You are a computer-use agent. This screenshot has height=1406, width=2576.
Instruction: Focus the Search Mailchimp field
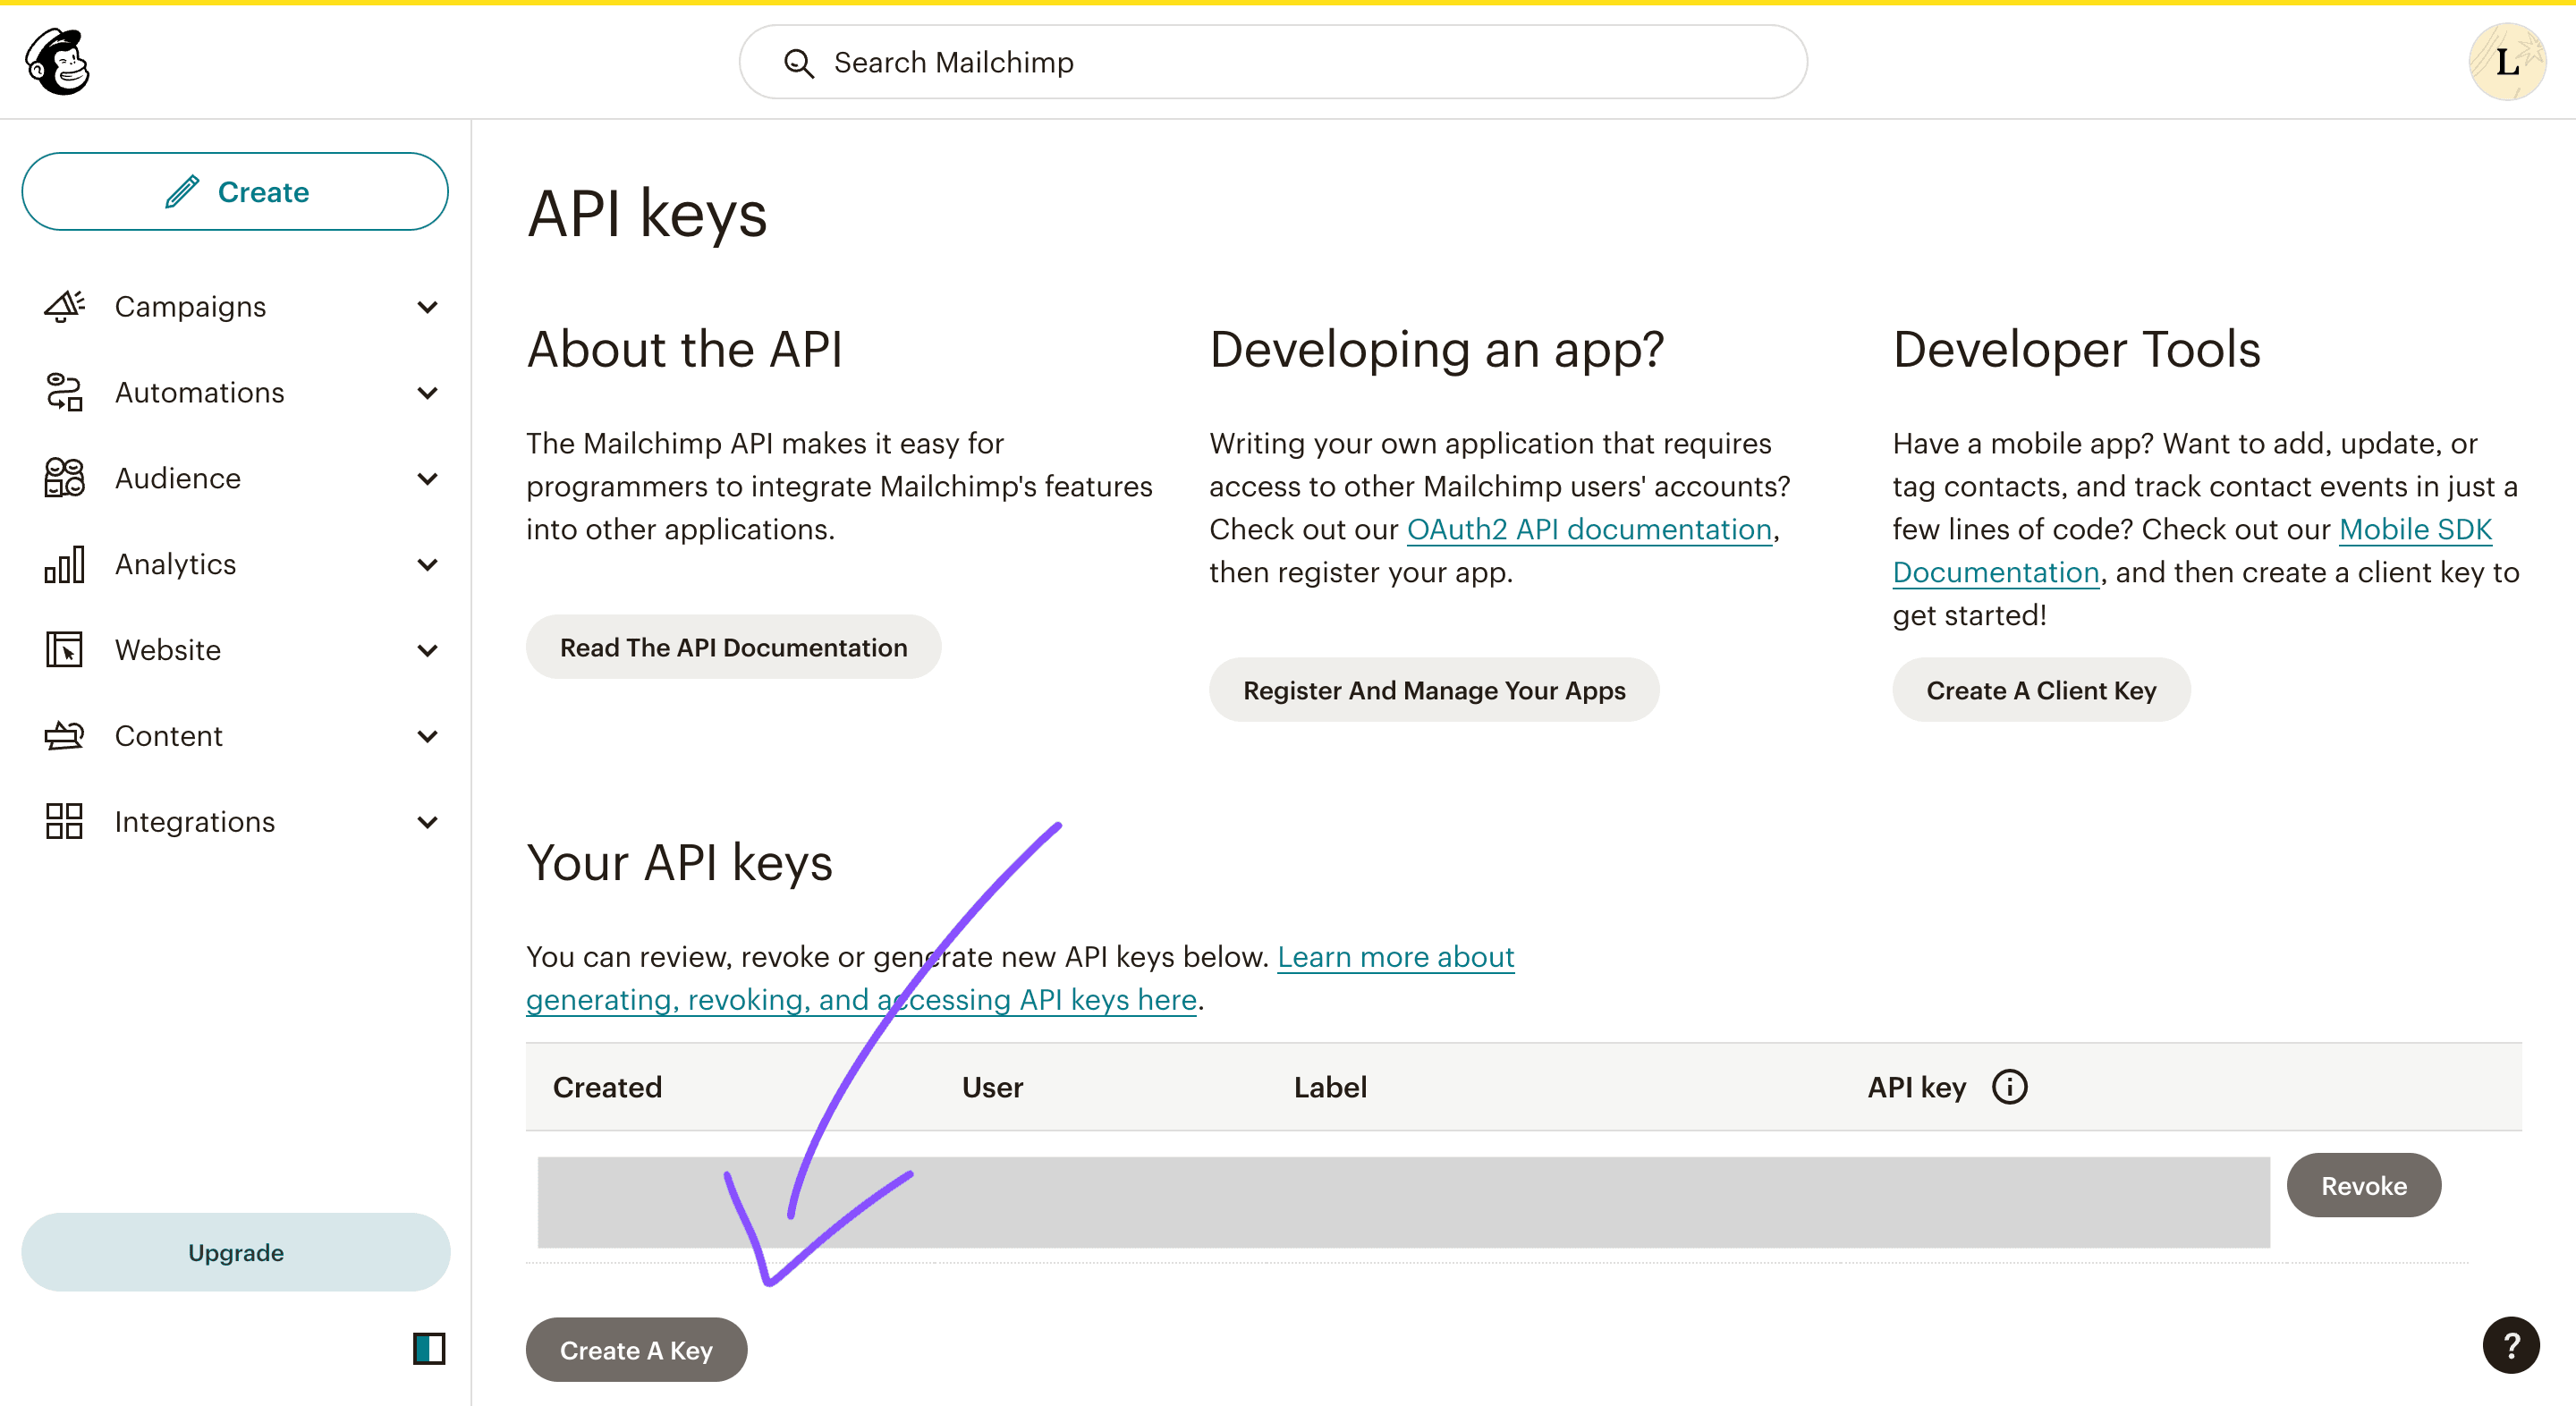click(1273, 62)
